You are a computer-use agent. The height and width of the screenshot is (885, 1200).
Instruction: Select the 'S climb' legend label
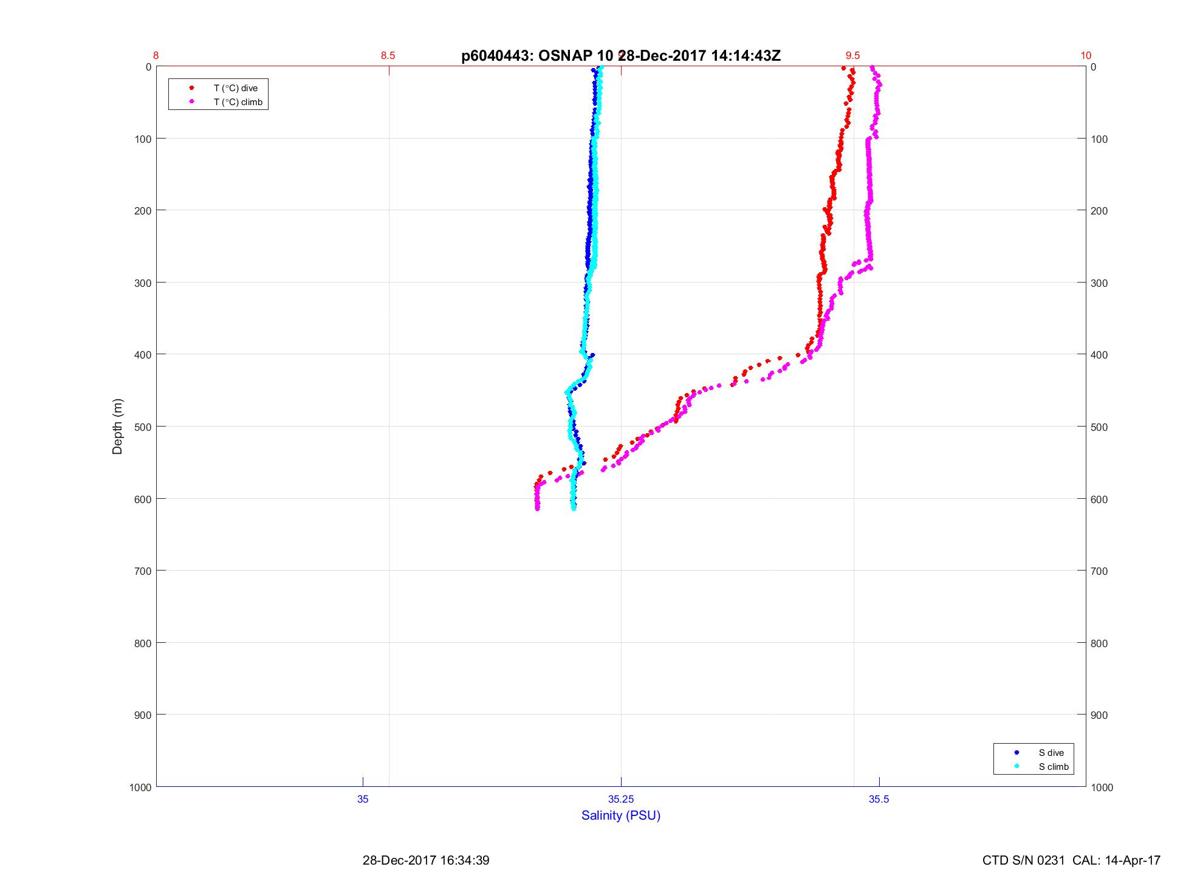(1054, 766)
